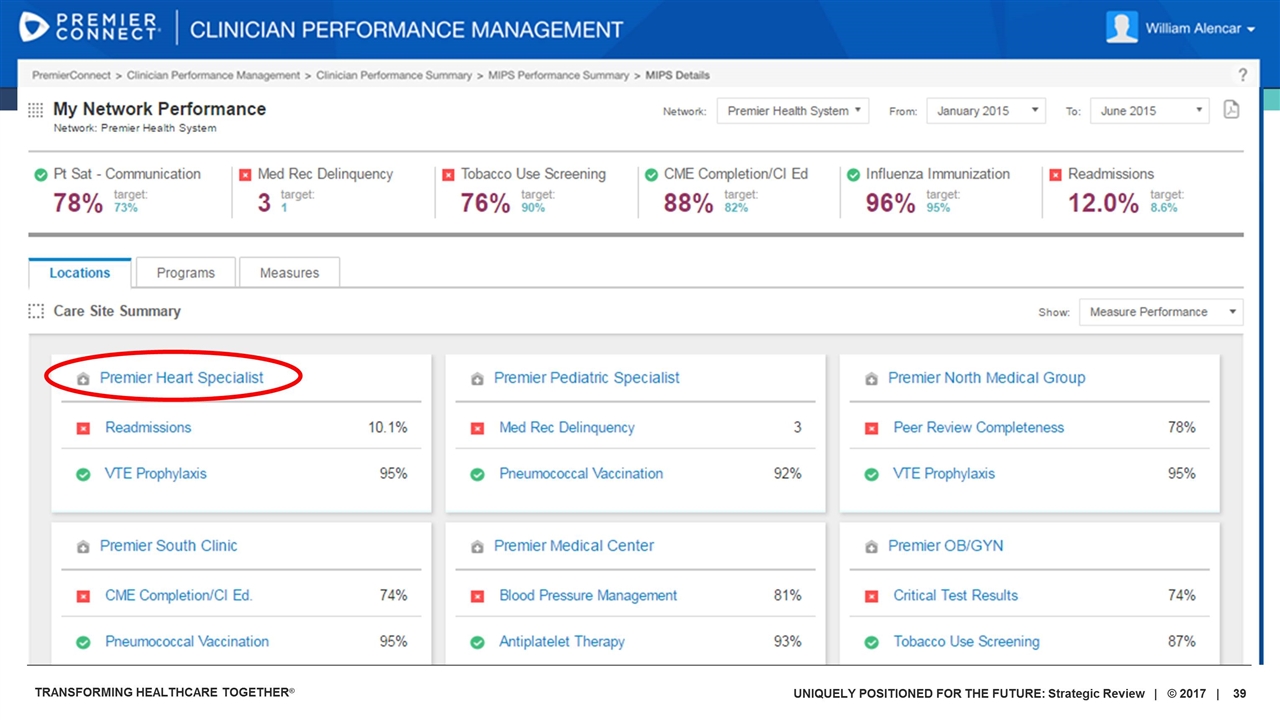Screen dimensions: 1280x720
Task: Click the building icon for Premier Heart Specialist
Action: (x=83, y=379)
